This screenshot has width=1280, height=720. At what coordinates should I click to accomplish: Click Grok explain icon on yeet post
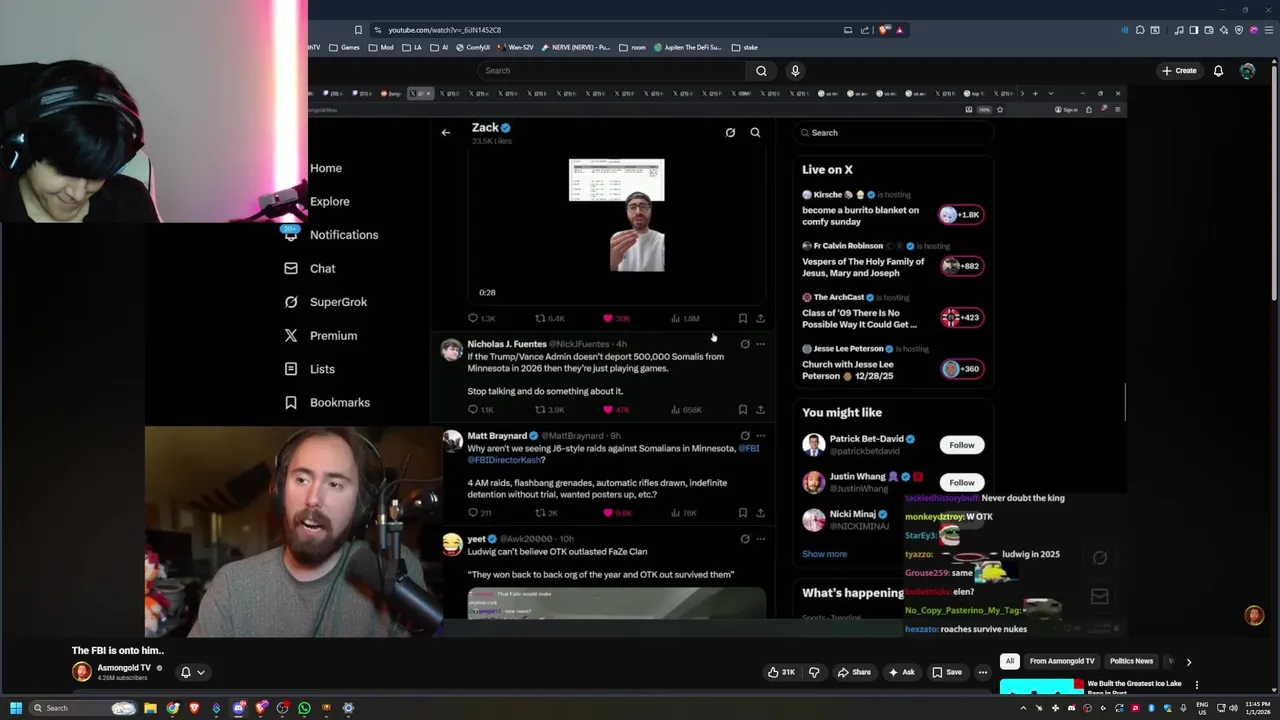(744, 539)
